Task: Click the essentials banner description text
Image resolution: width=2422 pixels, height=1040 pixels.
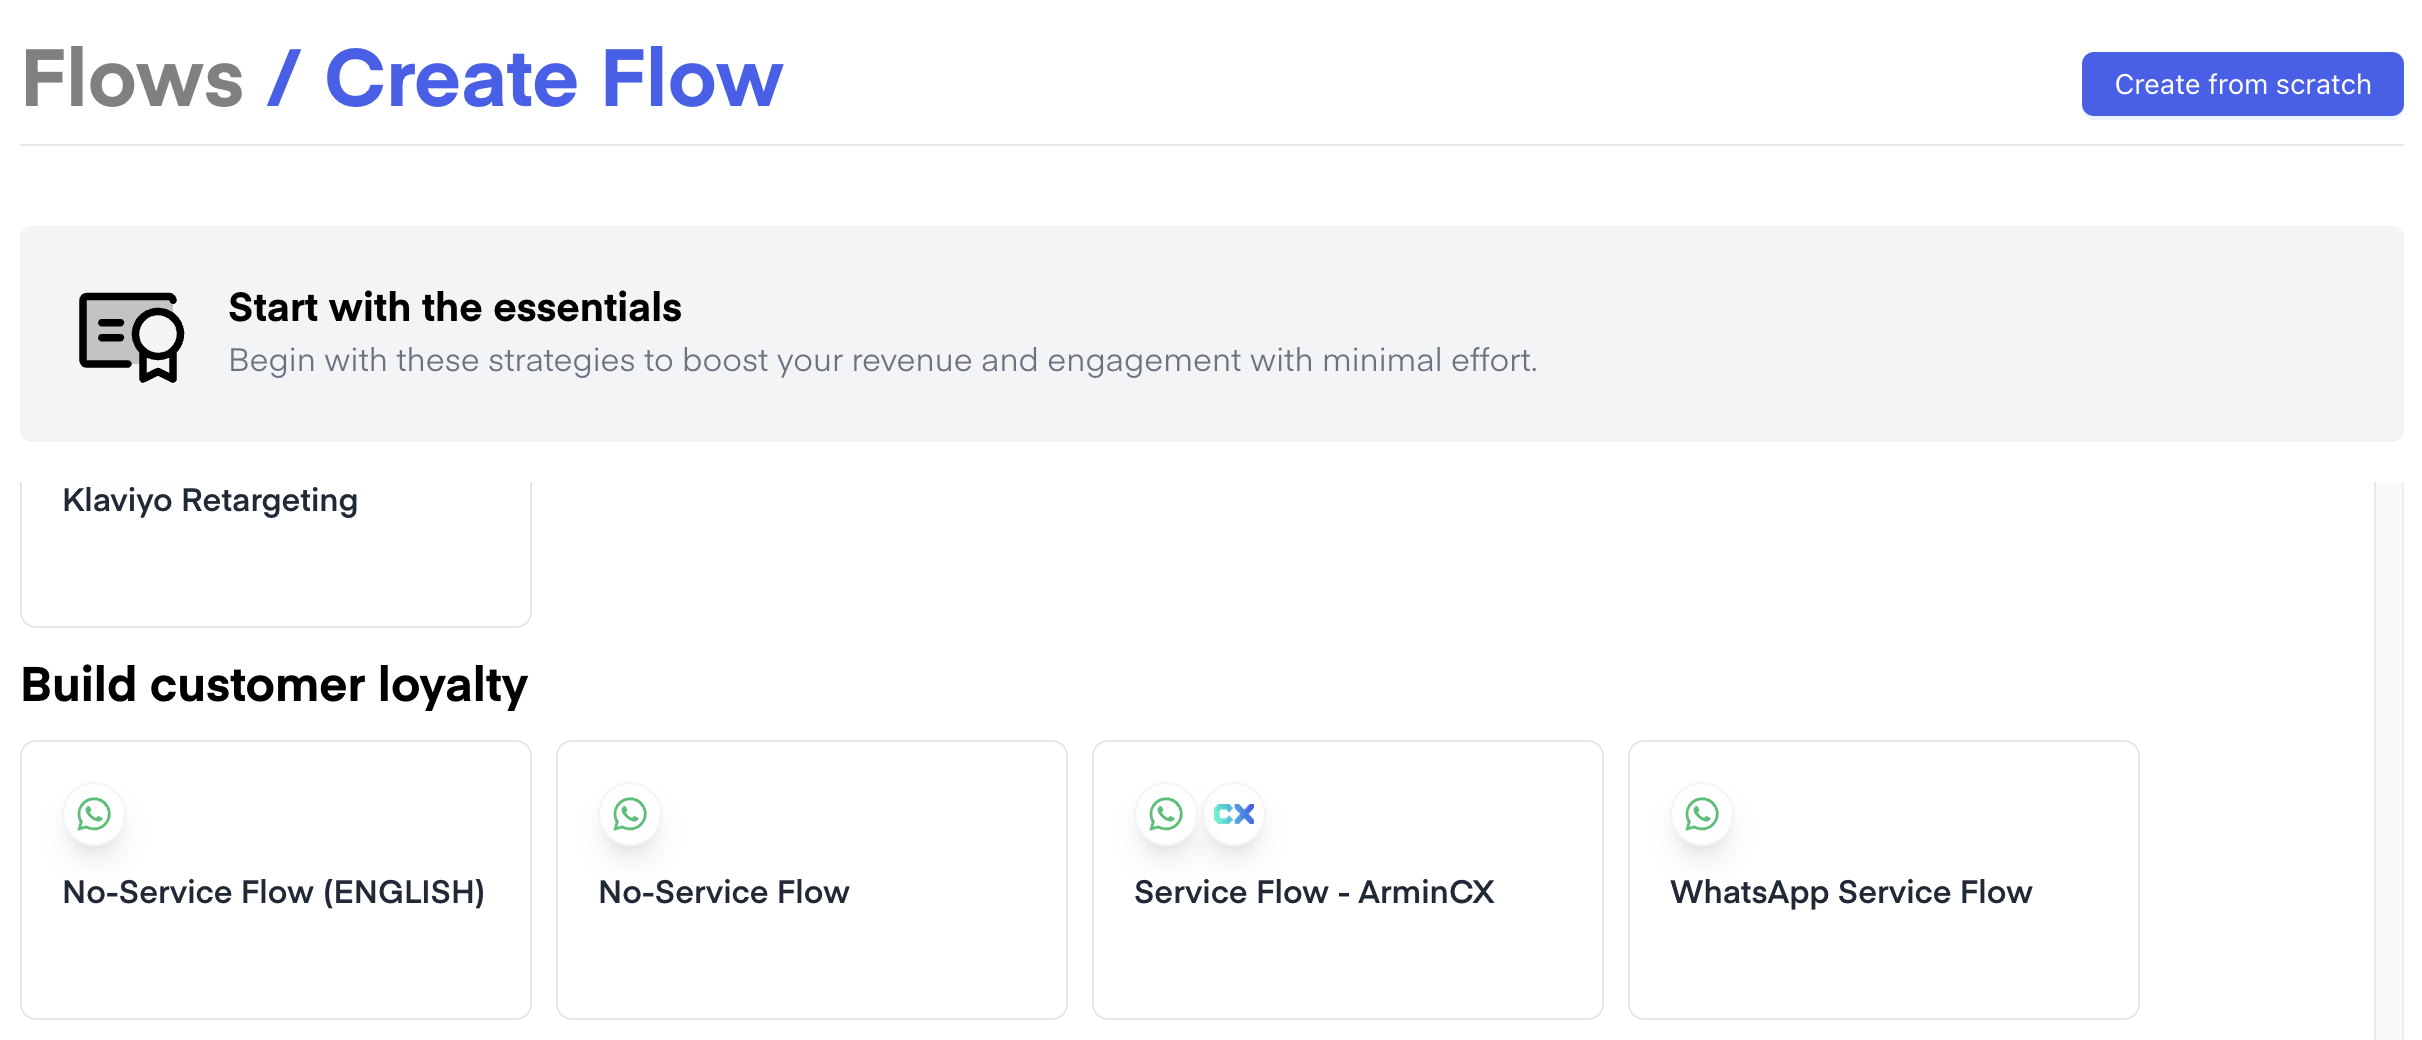Action: (x=882, y=360)
